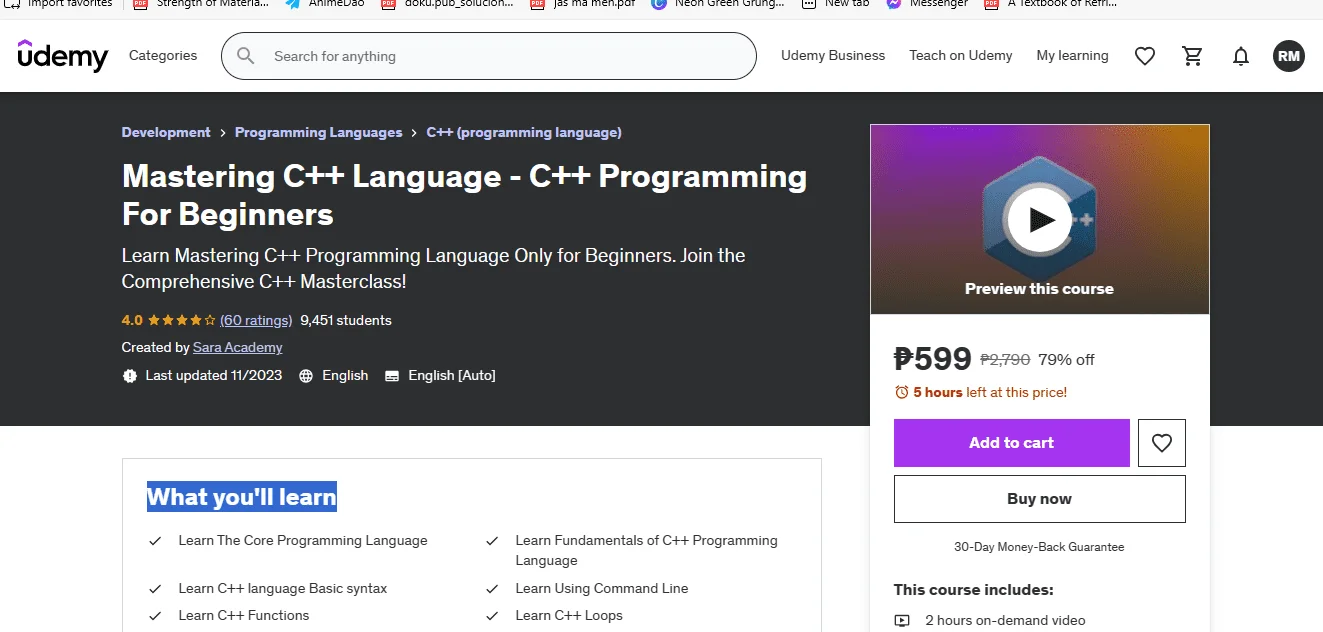1323x632 pixels.
Task: Select the What you'll learn heading
Action: 242,497
